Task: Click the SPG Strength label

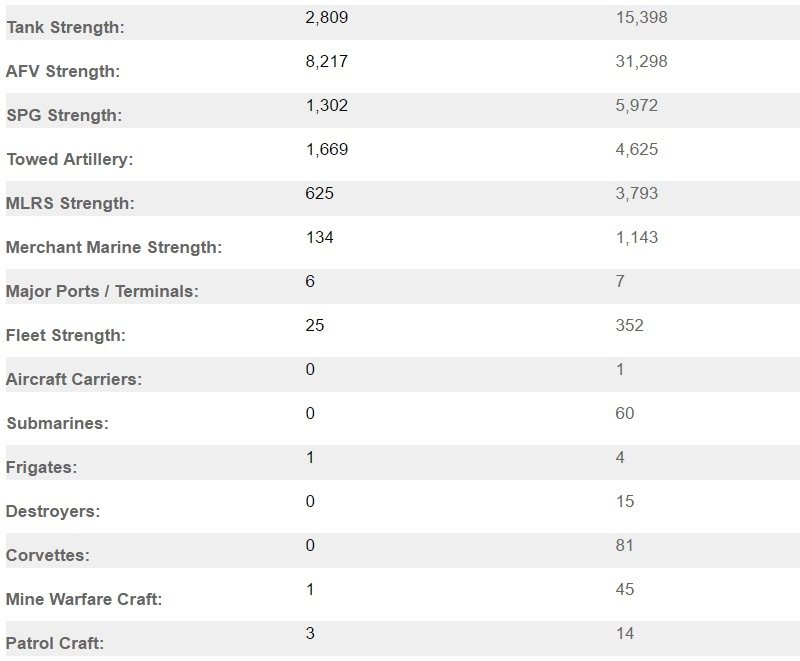Action: coord(64,116)
